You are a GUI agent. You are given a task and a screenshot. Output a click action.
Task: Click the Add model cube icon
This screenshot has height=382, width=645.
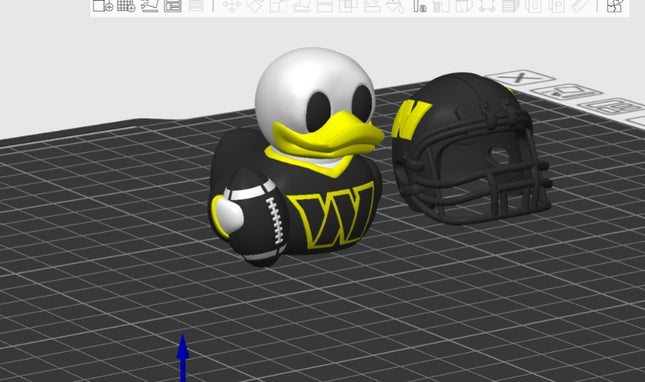(x=102, y=6)
